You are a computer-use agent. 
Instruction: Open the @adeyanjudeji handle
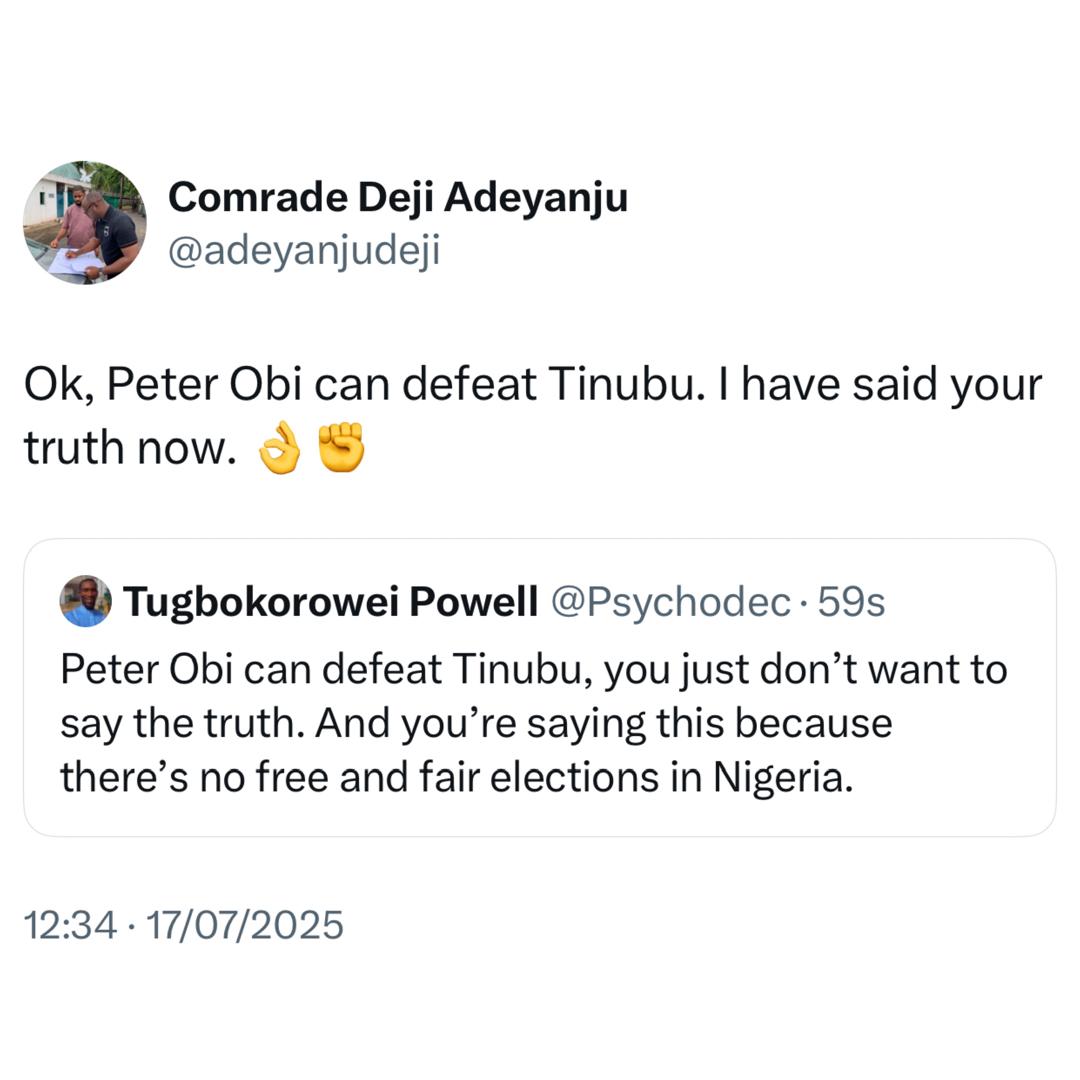pos(304,251)
